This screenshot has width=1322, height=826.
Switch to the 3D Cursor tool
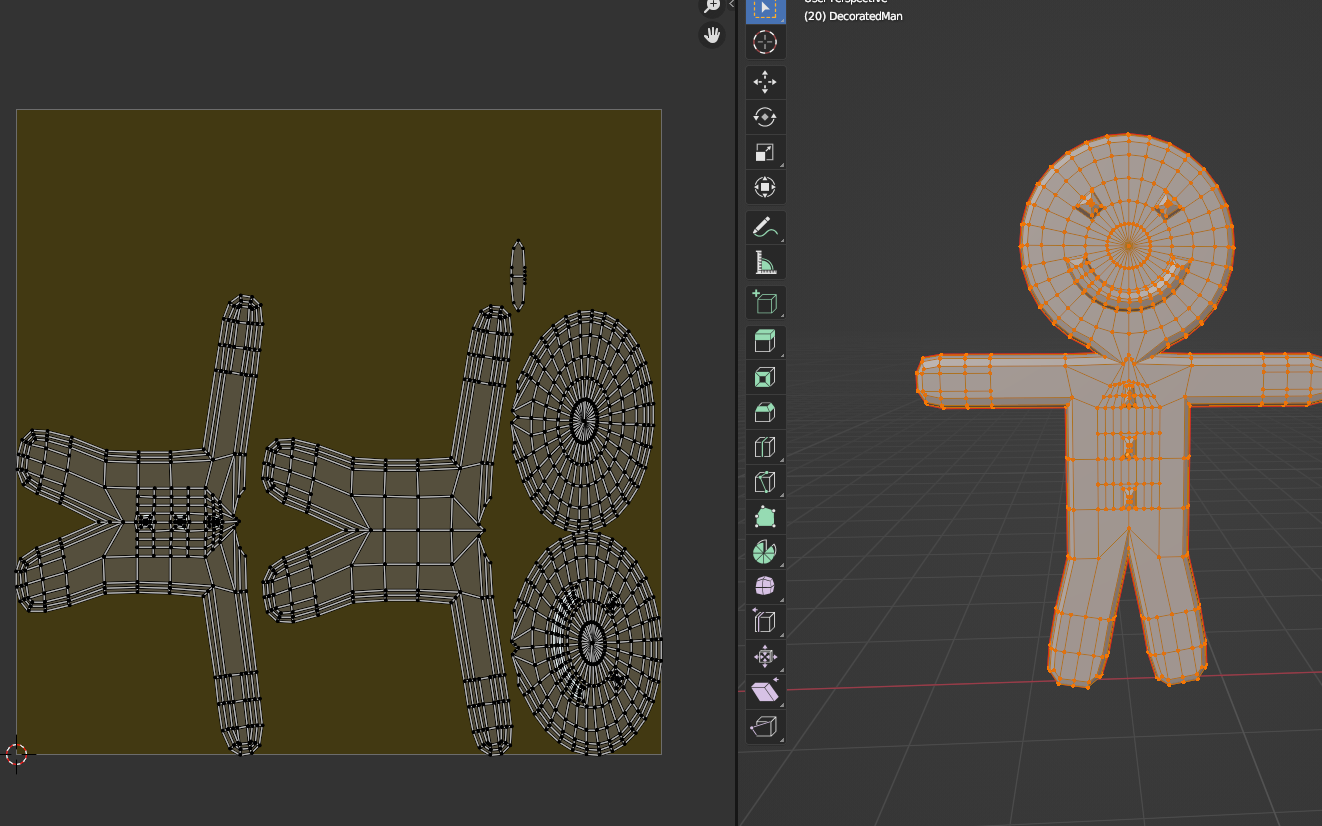click(765, 42)
